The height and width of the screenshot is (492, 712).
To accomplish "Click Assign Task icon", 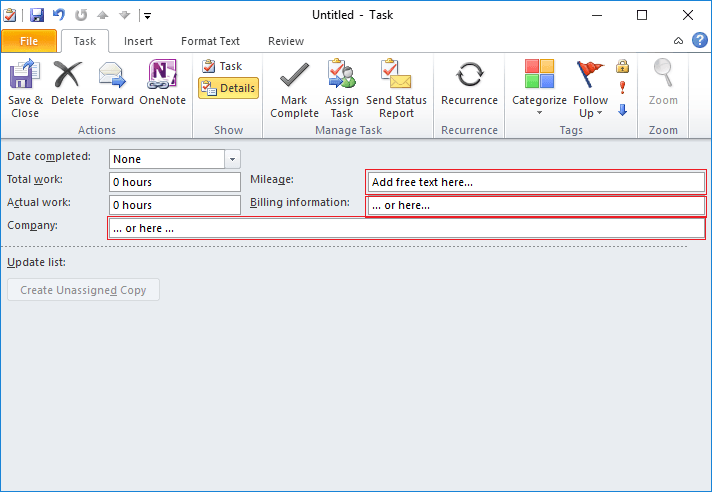I will point(341,73).
